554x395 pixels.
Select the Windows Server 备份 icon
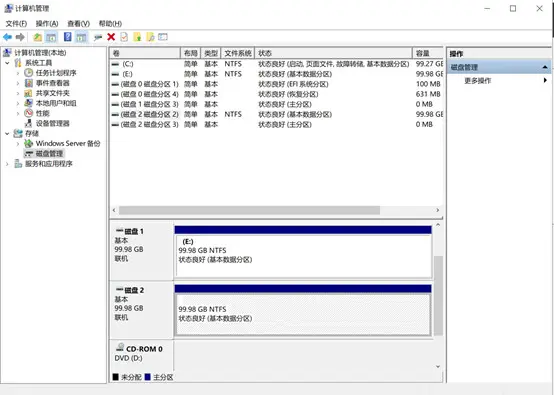tap(29, 143)
